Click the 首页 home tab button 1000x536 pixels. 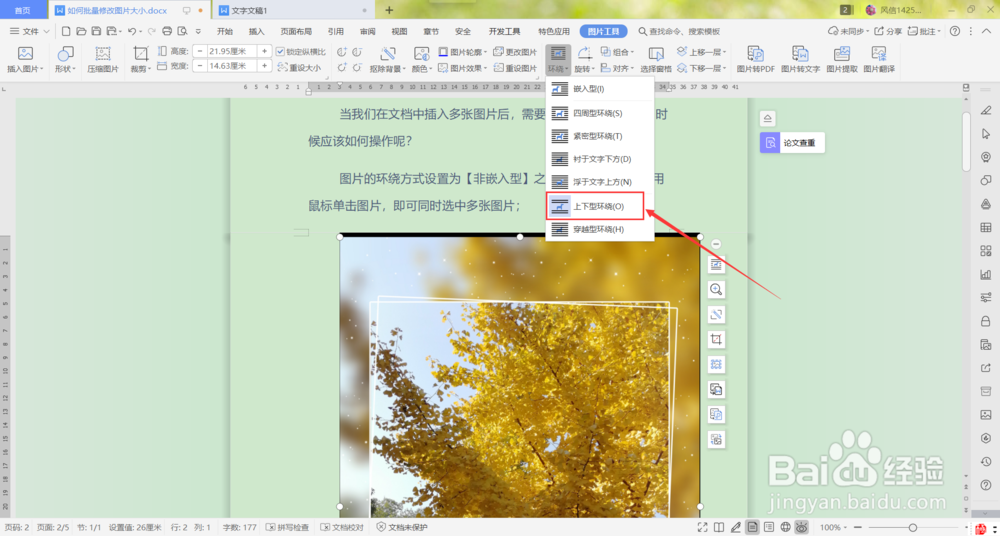click(23, 10)
